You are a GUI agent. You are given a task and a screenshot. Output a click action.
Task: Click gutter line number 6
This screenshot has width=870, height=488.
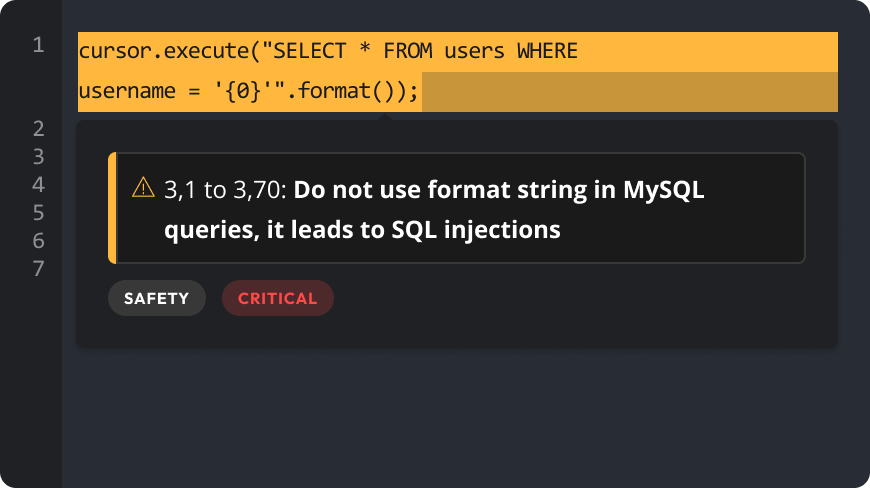(38, 240)
